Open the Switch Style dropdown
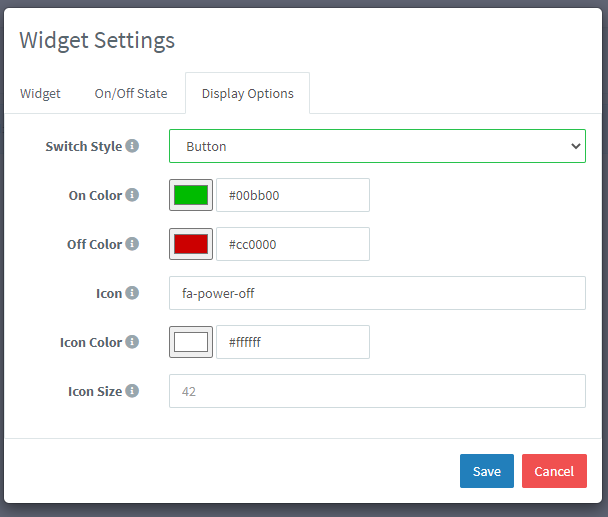Screen dimensions: 608x517 click(x=377, y=146)
